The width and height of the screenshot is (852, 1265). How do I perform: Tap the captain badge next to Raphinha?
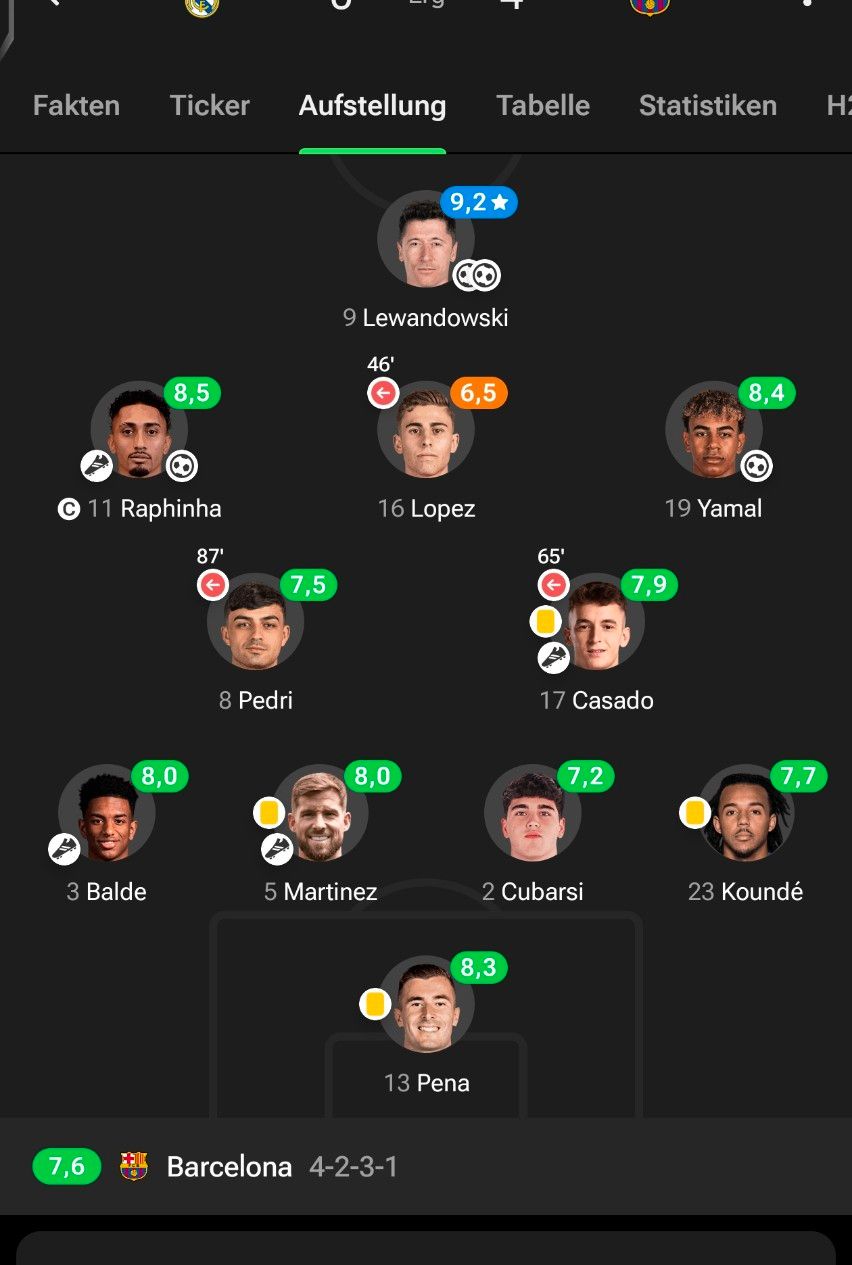[x=68, y=510]
